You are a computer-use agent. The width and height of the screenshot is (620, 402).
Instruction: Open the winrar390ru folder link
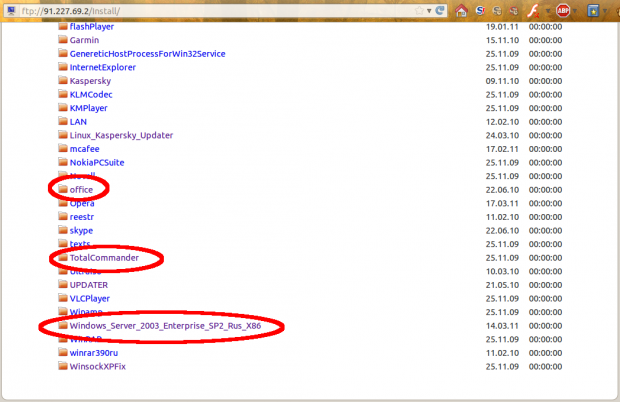pyautogui.click(x=94, y=353)
